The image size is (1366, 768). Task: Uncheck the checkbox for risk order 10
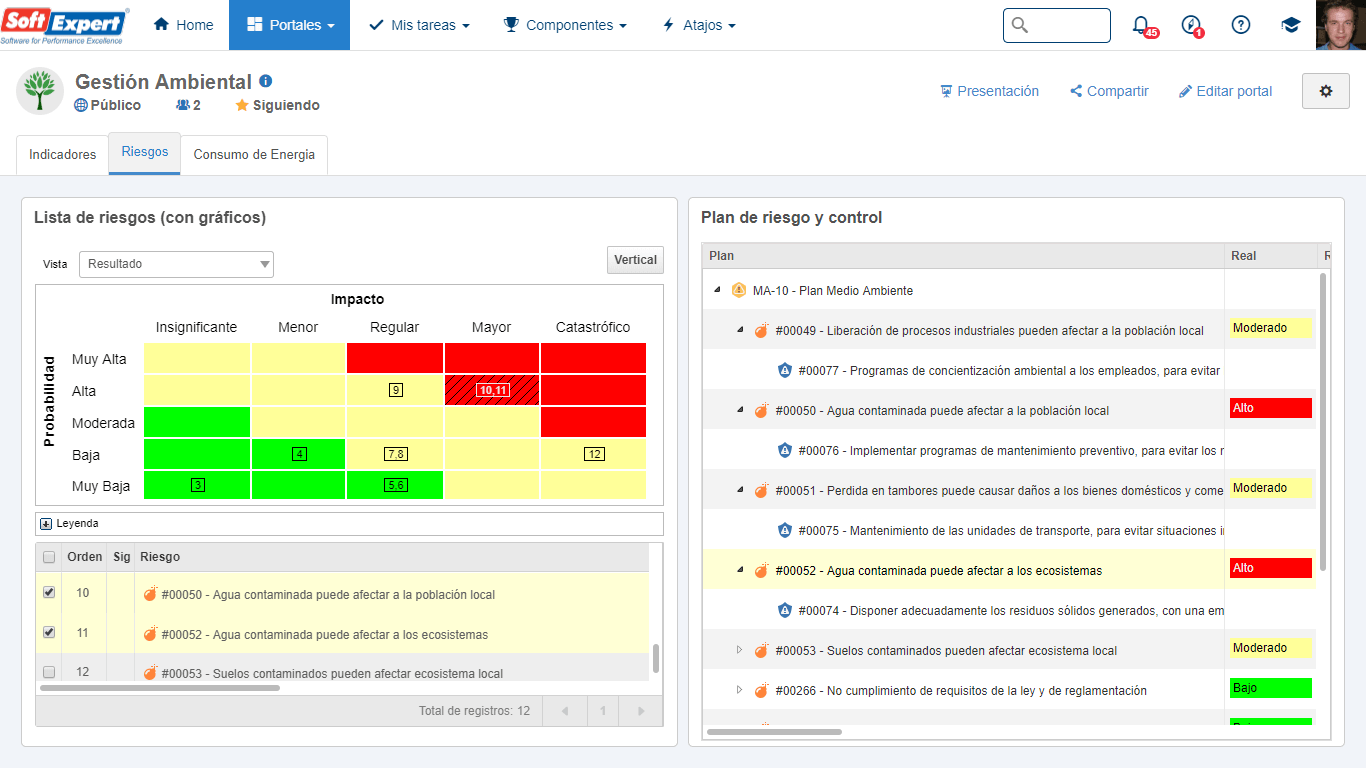click(49, 593)
